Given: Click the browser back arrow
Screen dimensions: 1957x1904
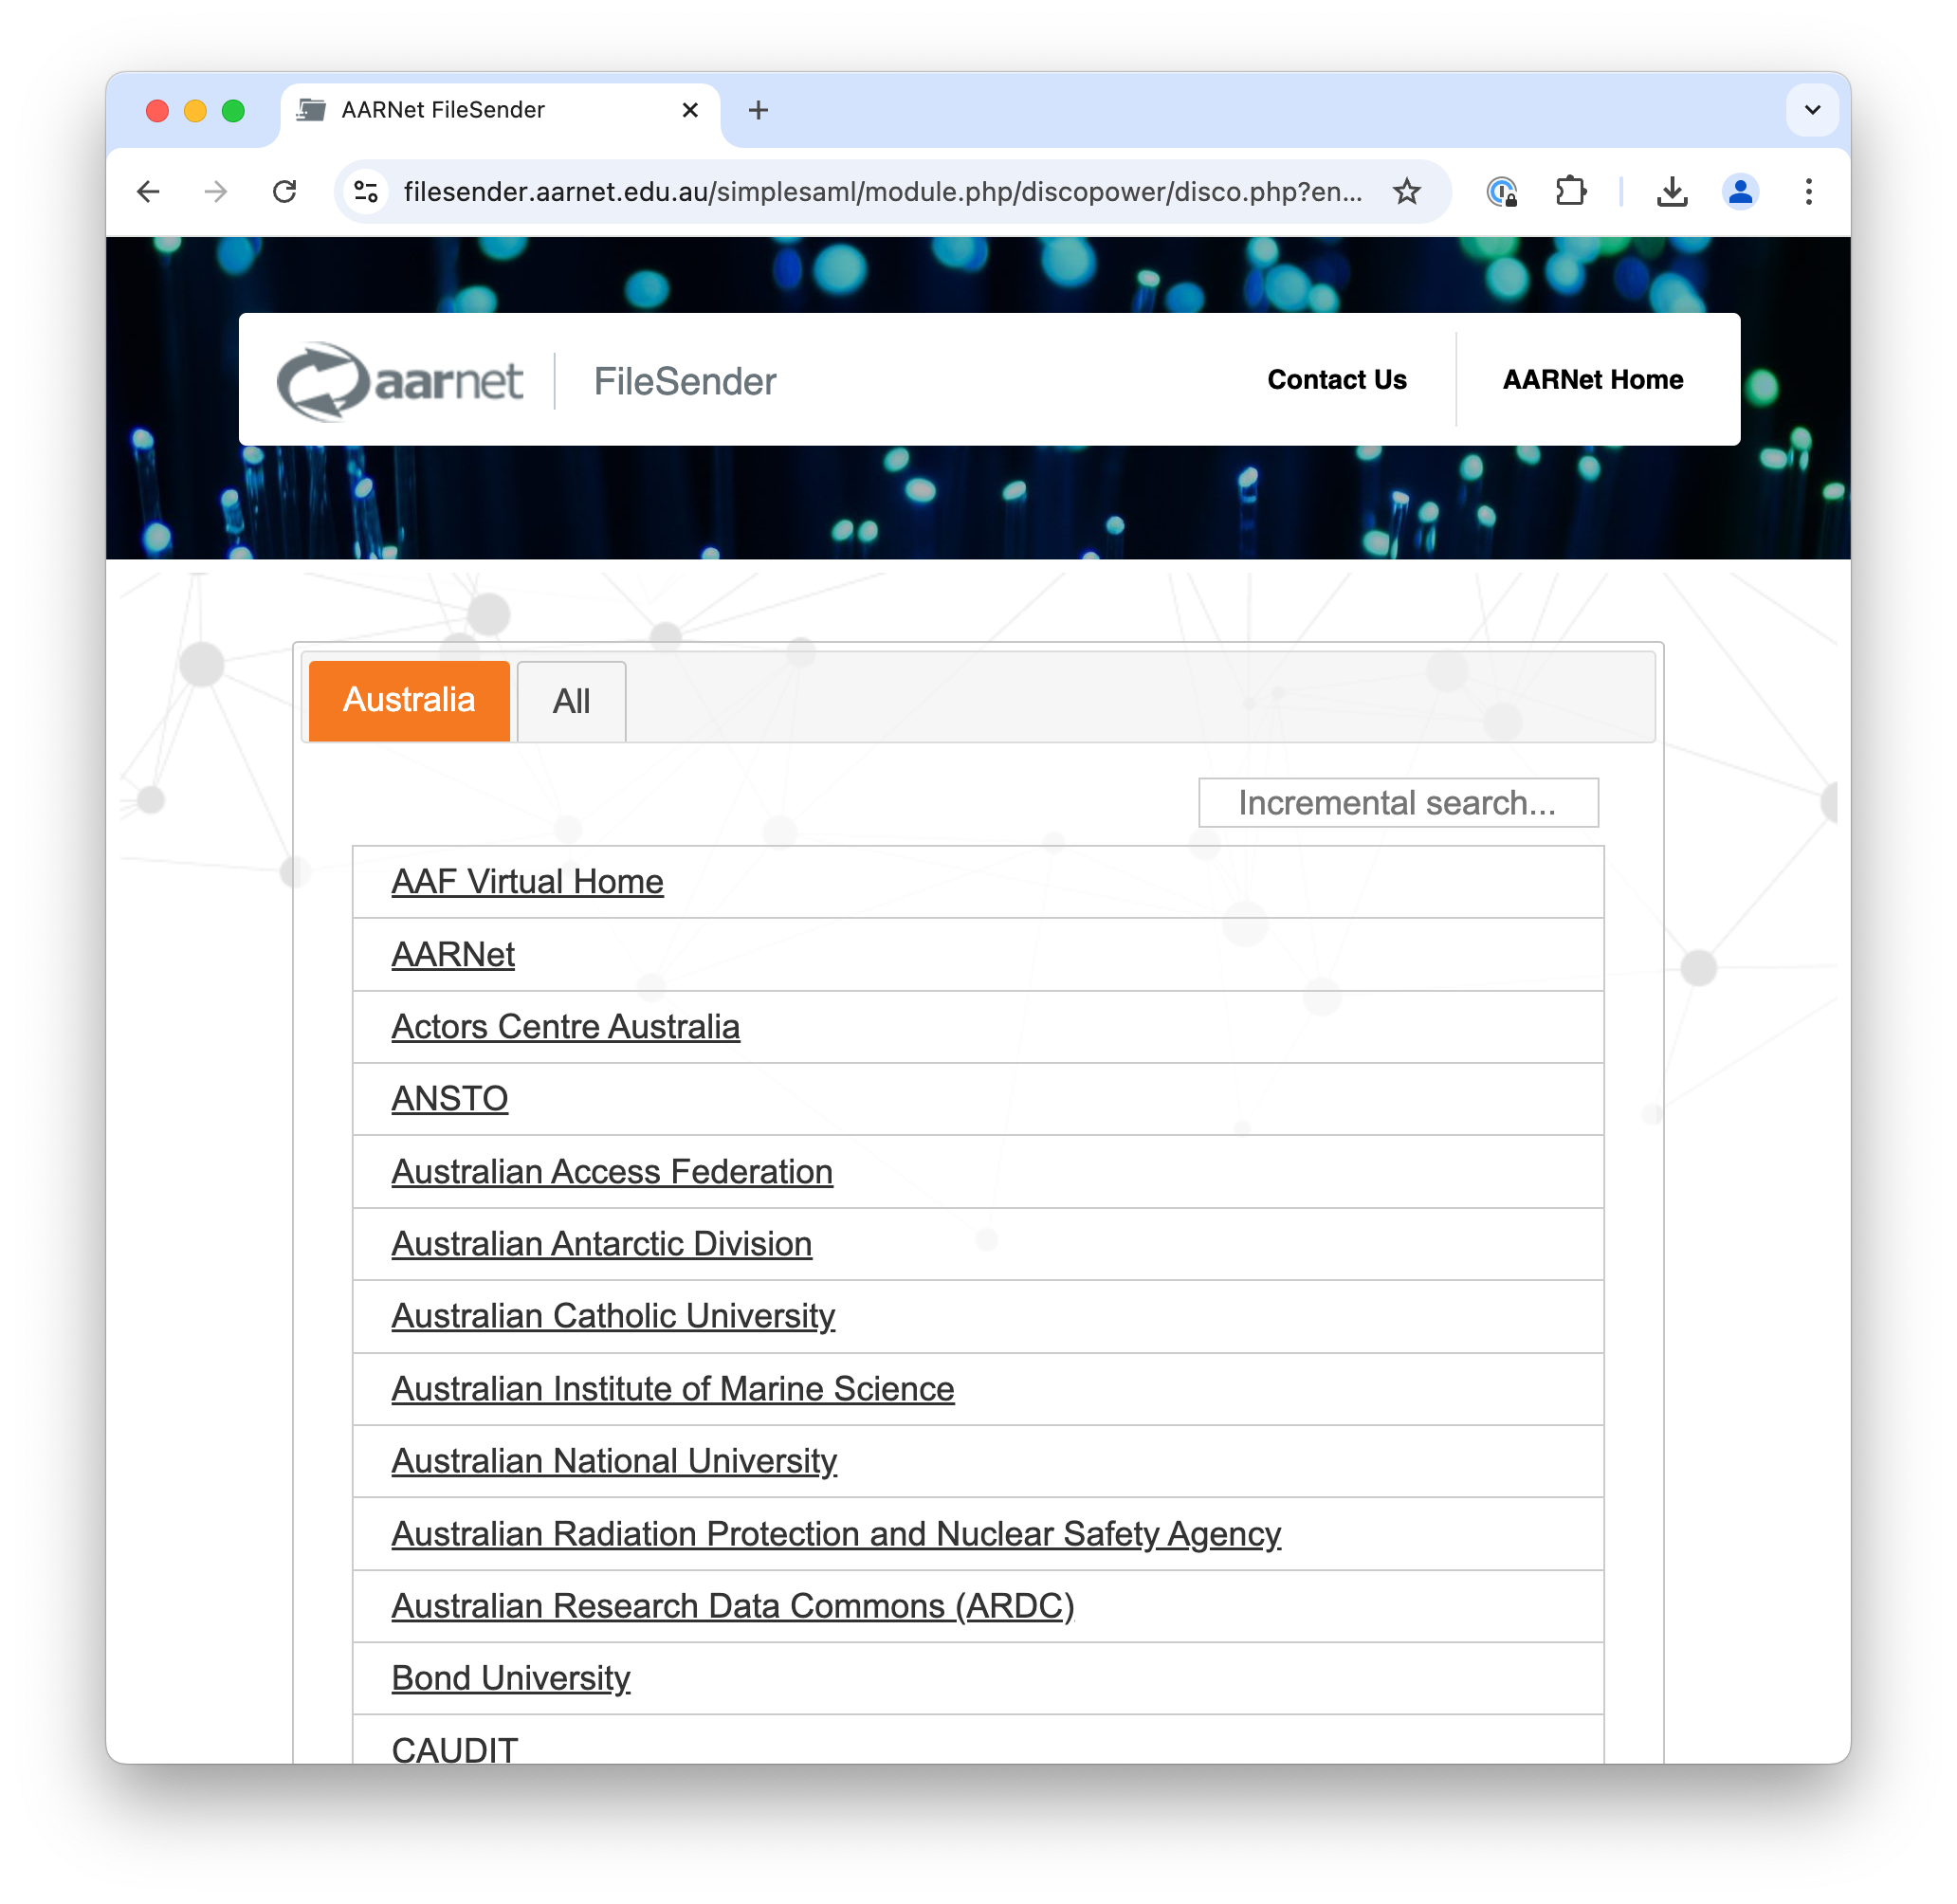Looking at the screenshot, I should pos(148,191).
